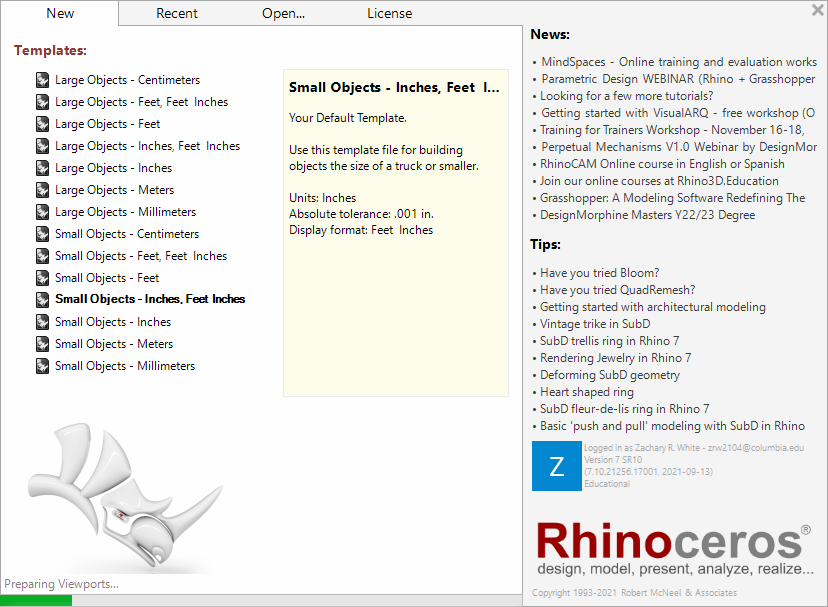Click the blue Z user avatar
This screenshot has height=607, width=828.
pos(557,466)
